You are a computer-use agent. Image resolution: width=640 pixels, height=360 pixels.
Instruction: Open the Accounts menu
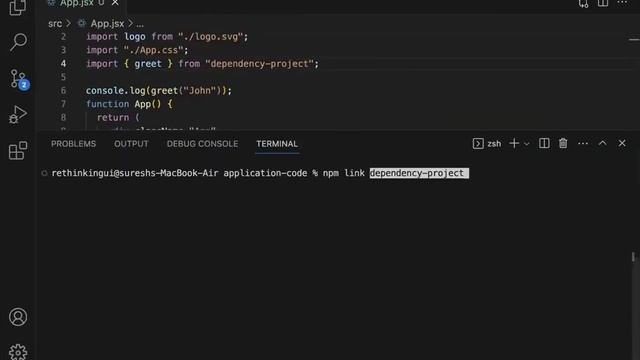(x=18, y=317)
